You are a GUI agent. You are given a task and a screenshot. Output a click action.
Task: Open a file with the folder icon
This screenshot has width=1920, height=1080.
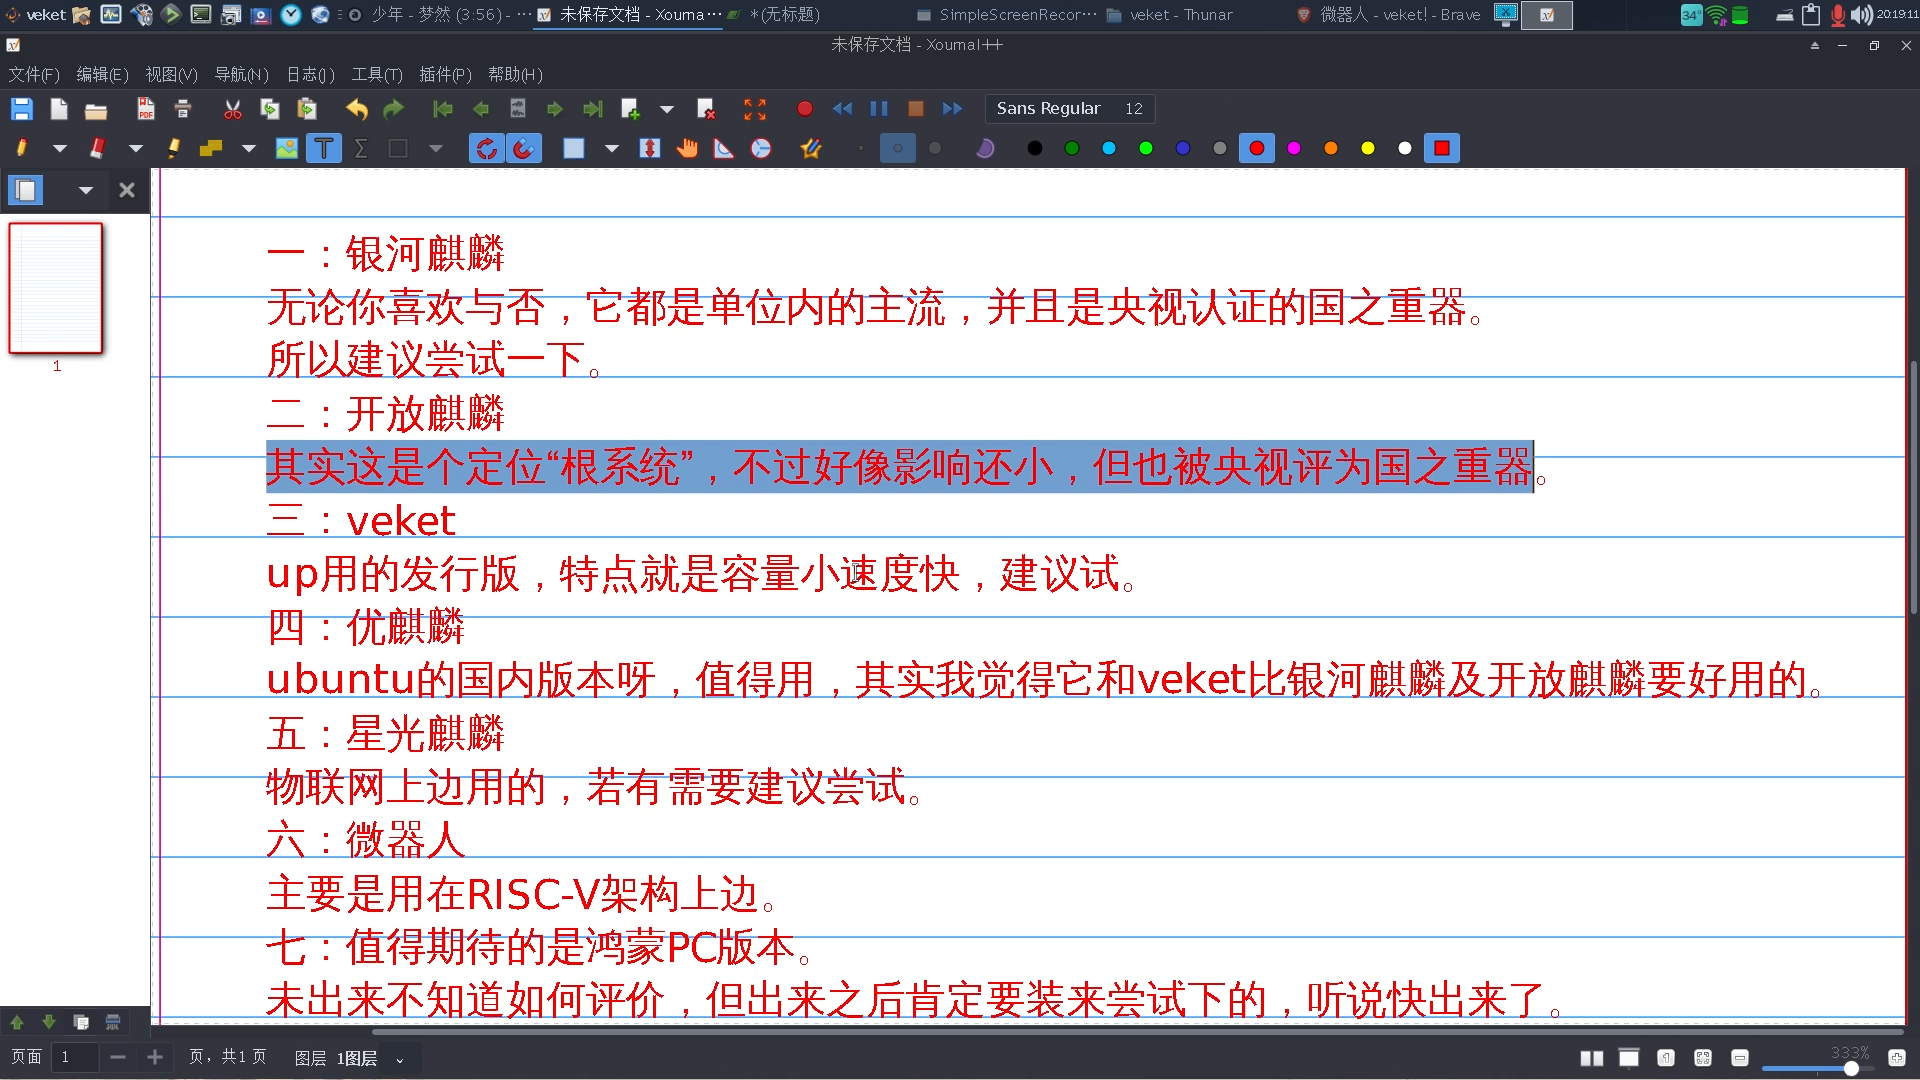(96, 109)
